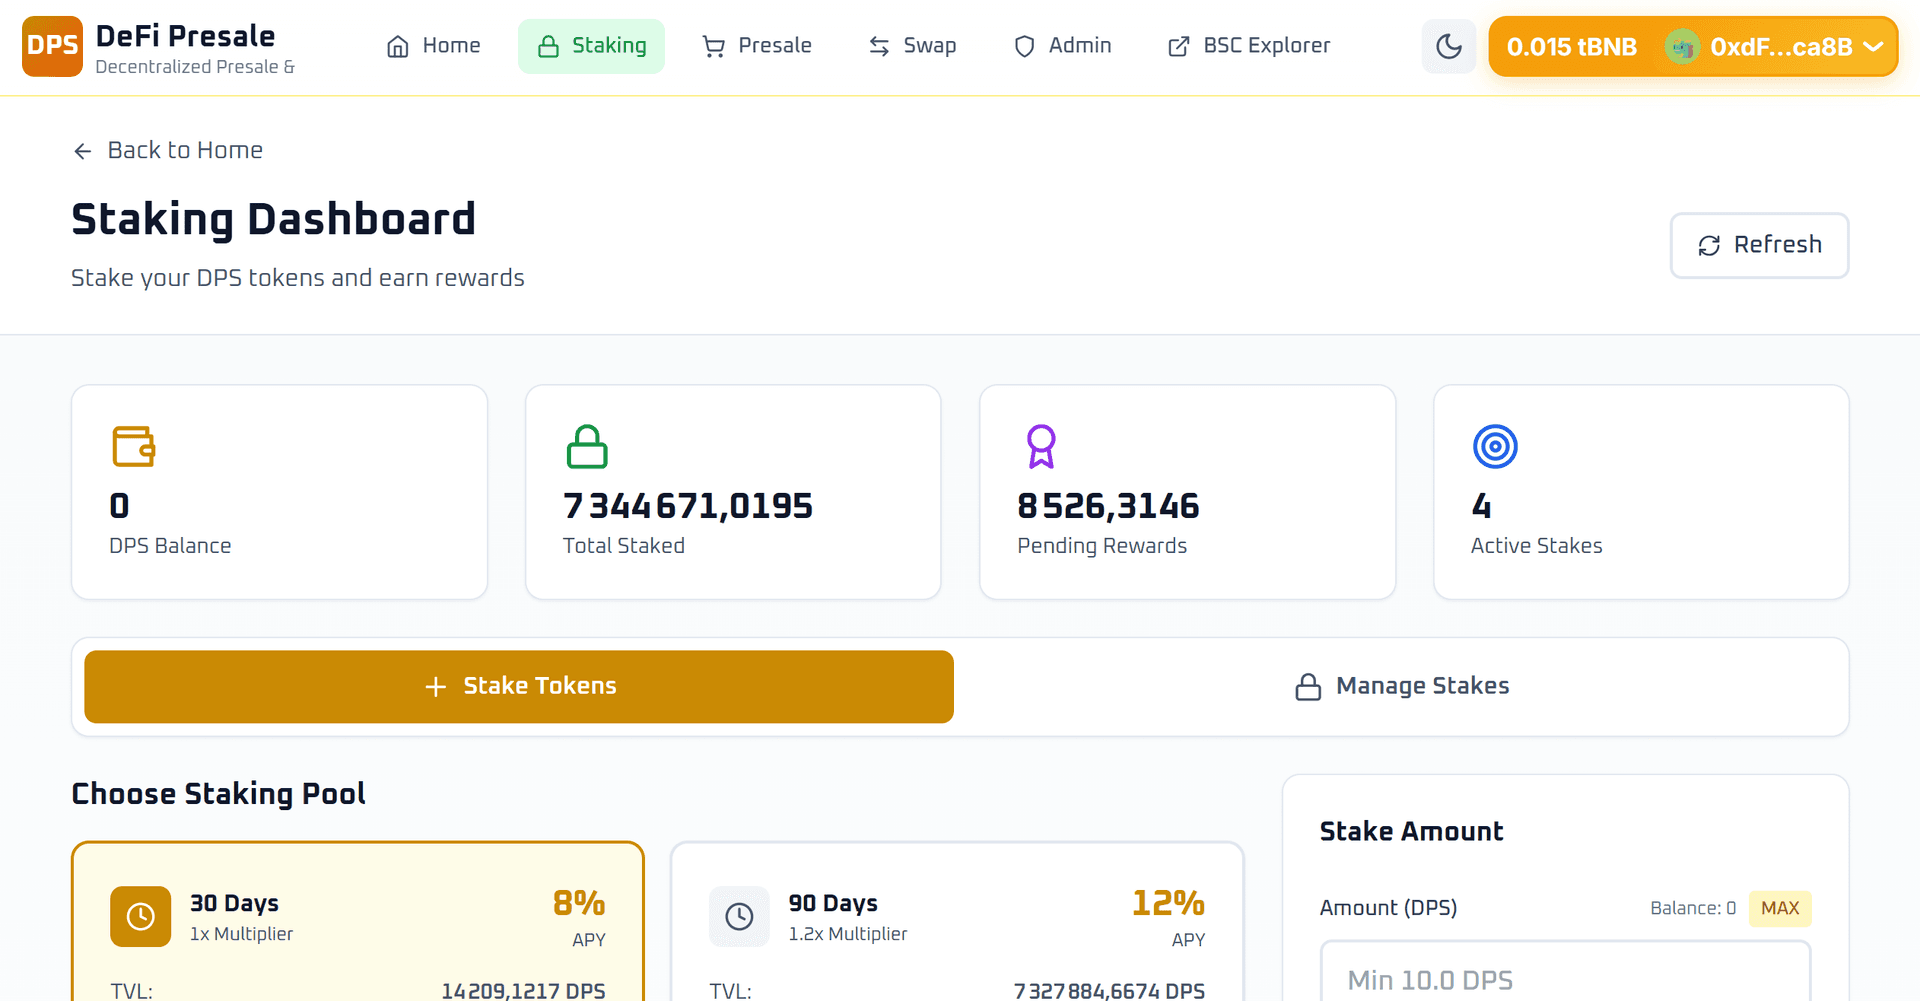Click the green lock icon on Total Staked

[x=587, y=446]
